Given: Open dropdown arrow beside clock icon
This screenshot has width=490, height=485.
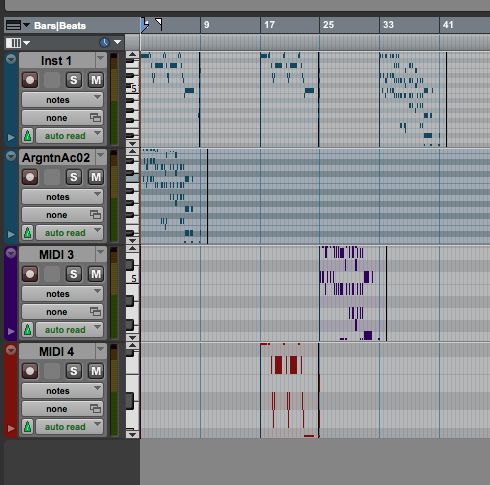Looking at the screenshot, I should [x=117, y=42].
